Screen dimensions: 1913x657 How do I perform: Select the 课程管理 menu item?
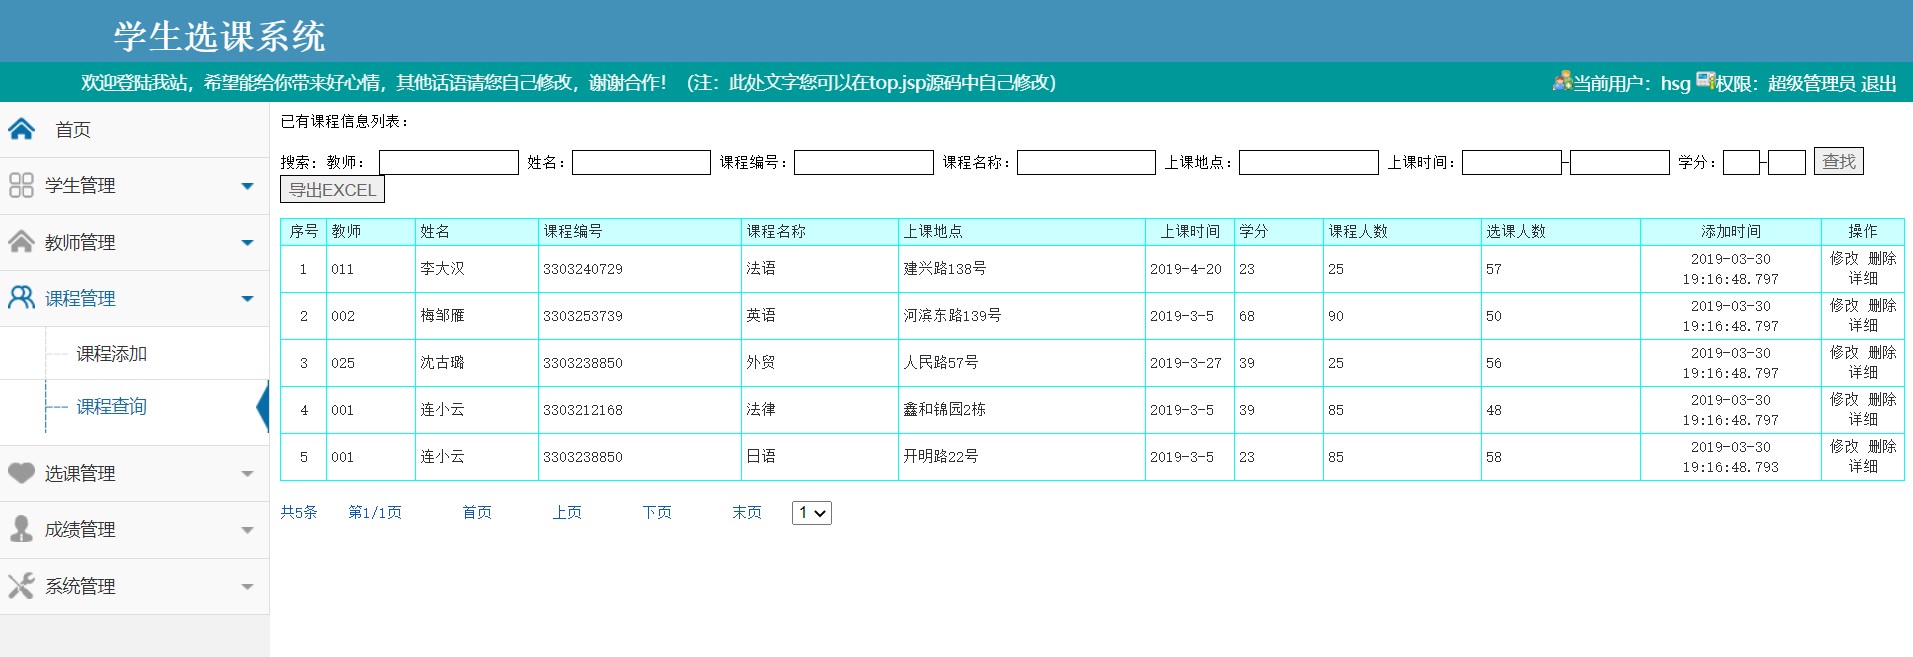coord(80,298)
